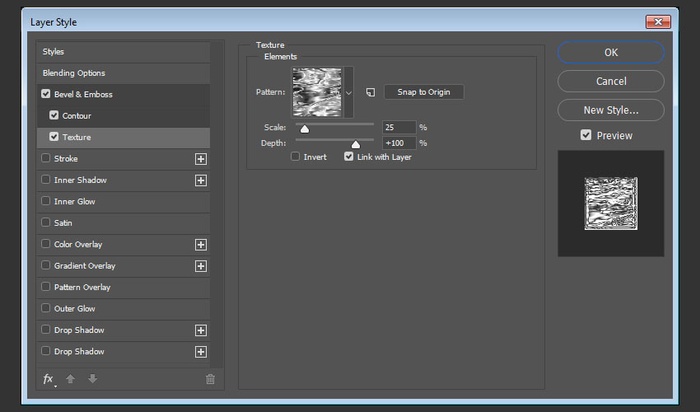Enable the Invert checkbox

pos(296,157)
